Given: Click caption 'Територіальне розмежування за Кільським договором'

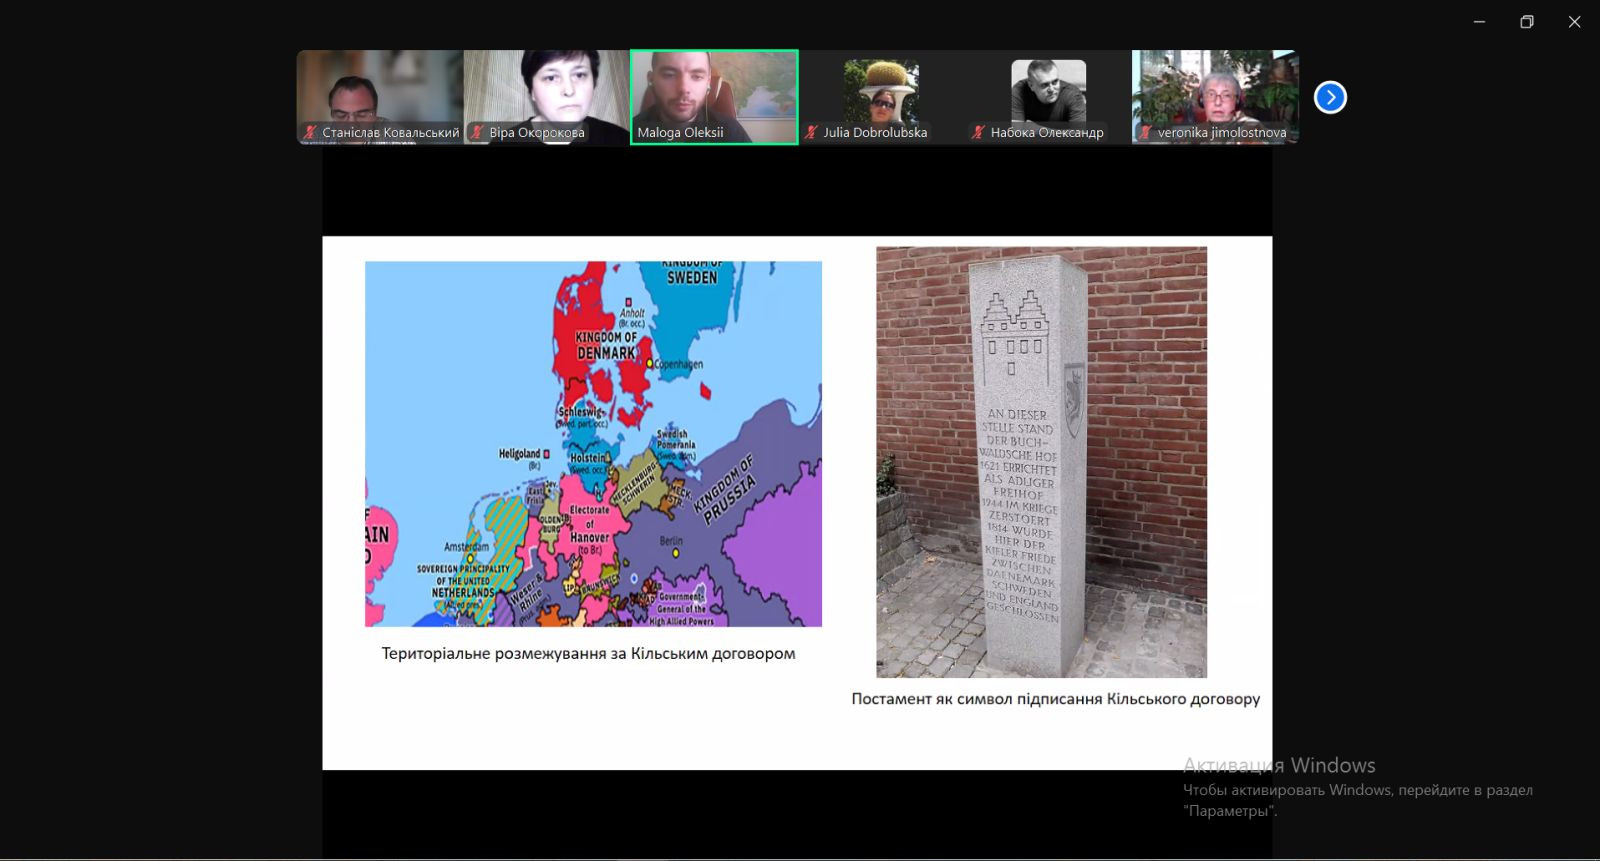Looking at the screenshot, I should (588, 653).
